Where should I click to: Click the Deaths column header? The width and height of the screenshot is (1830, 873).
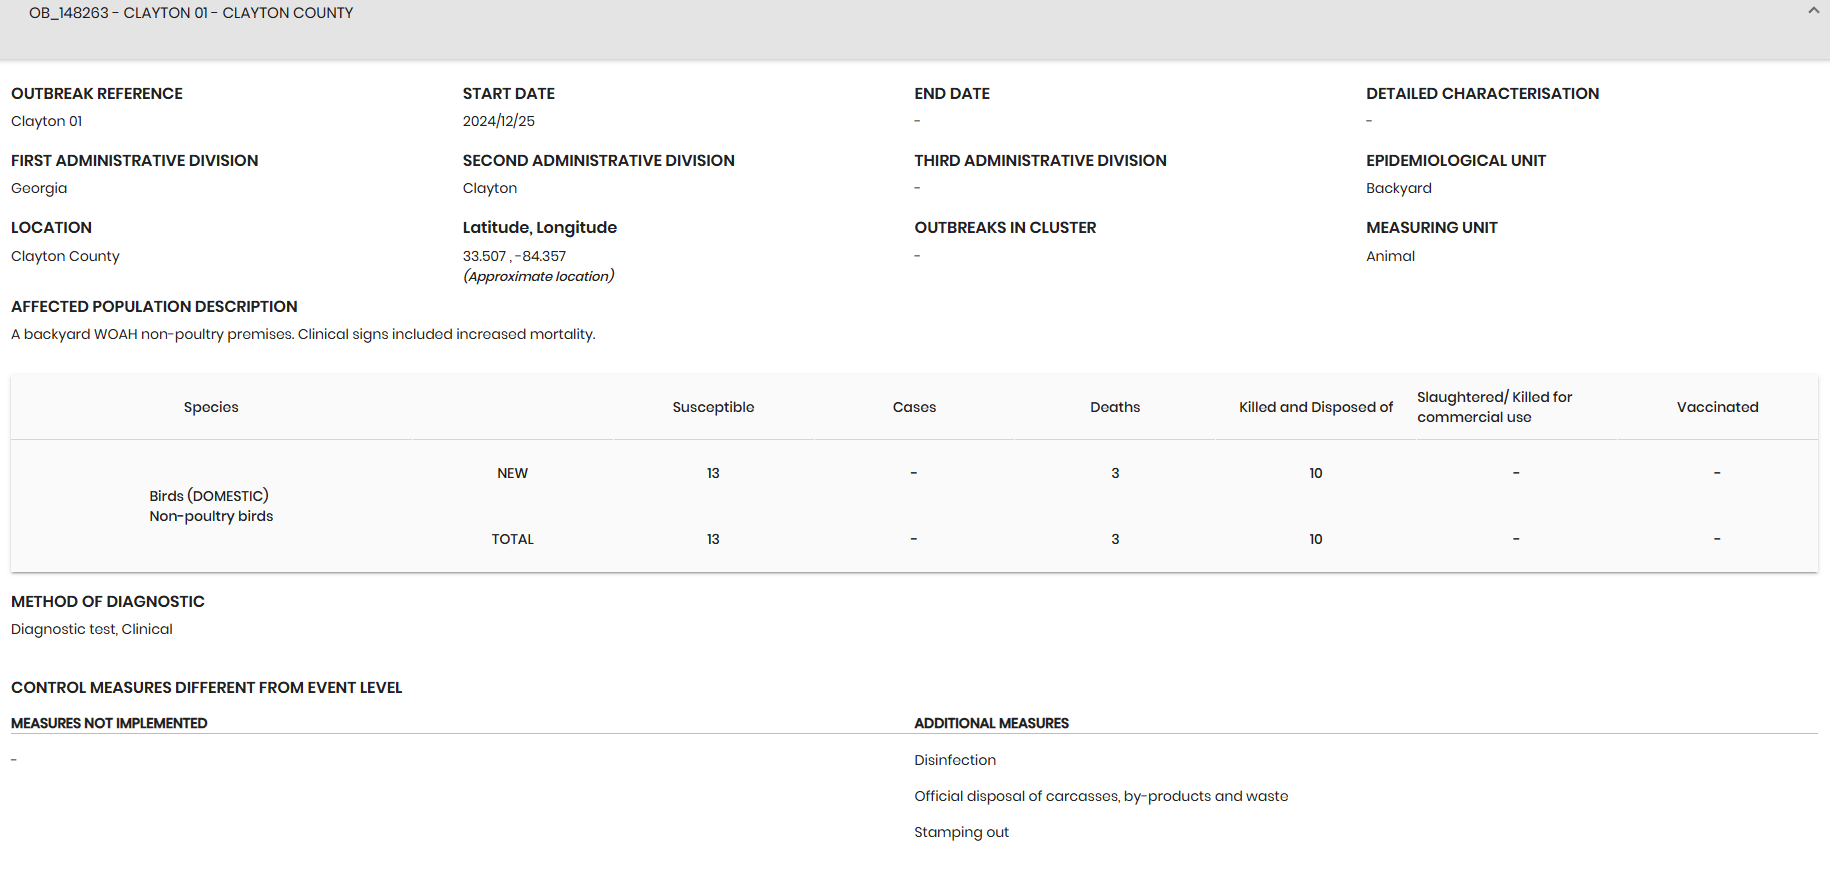tap(1115, 407)
